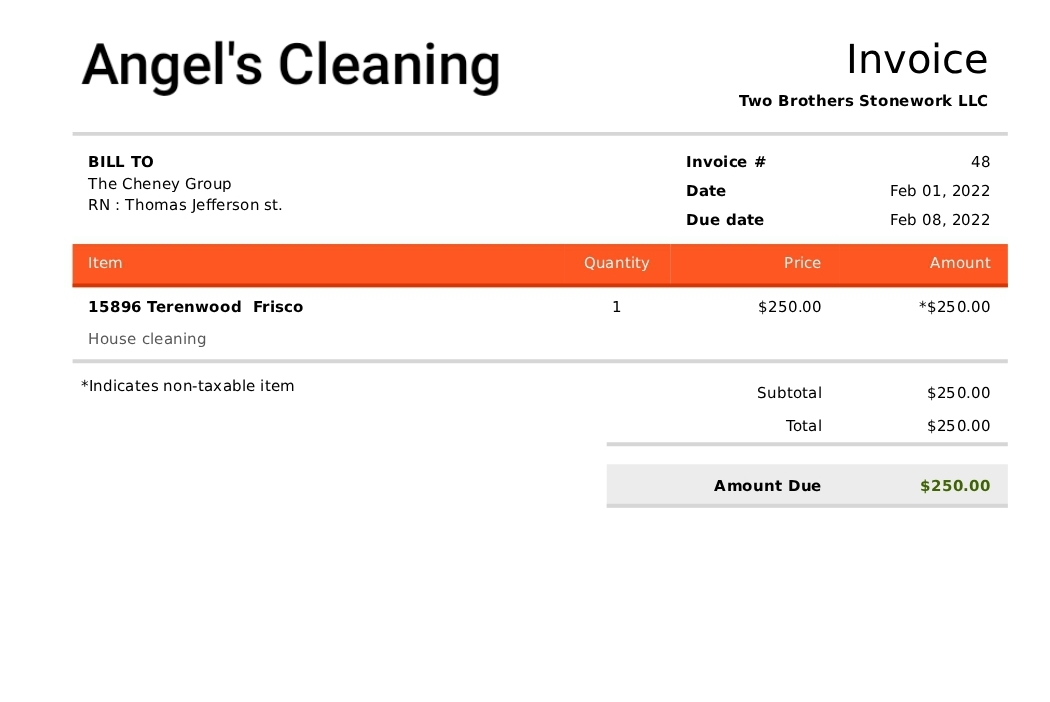1050x702 pixels.
Task: Click the invoice number 48
Action: click(980, 161)
